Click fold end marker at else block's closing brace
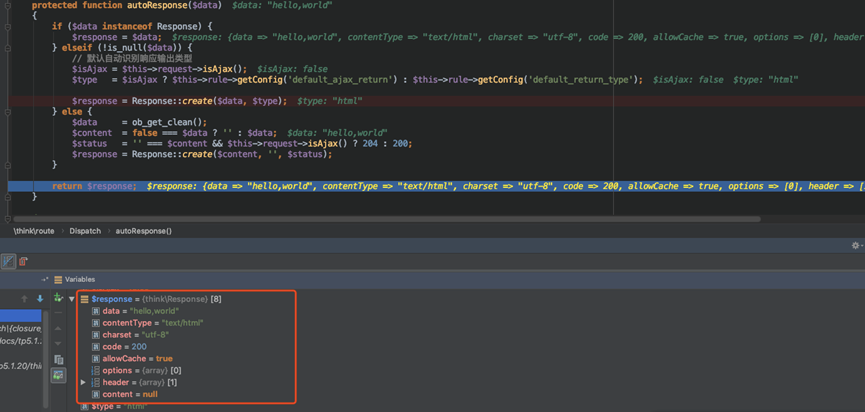The image size is (865, 412). [6, 164]
